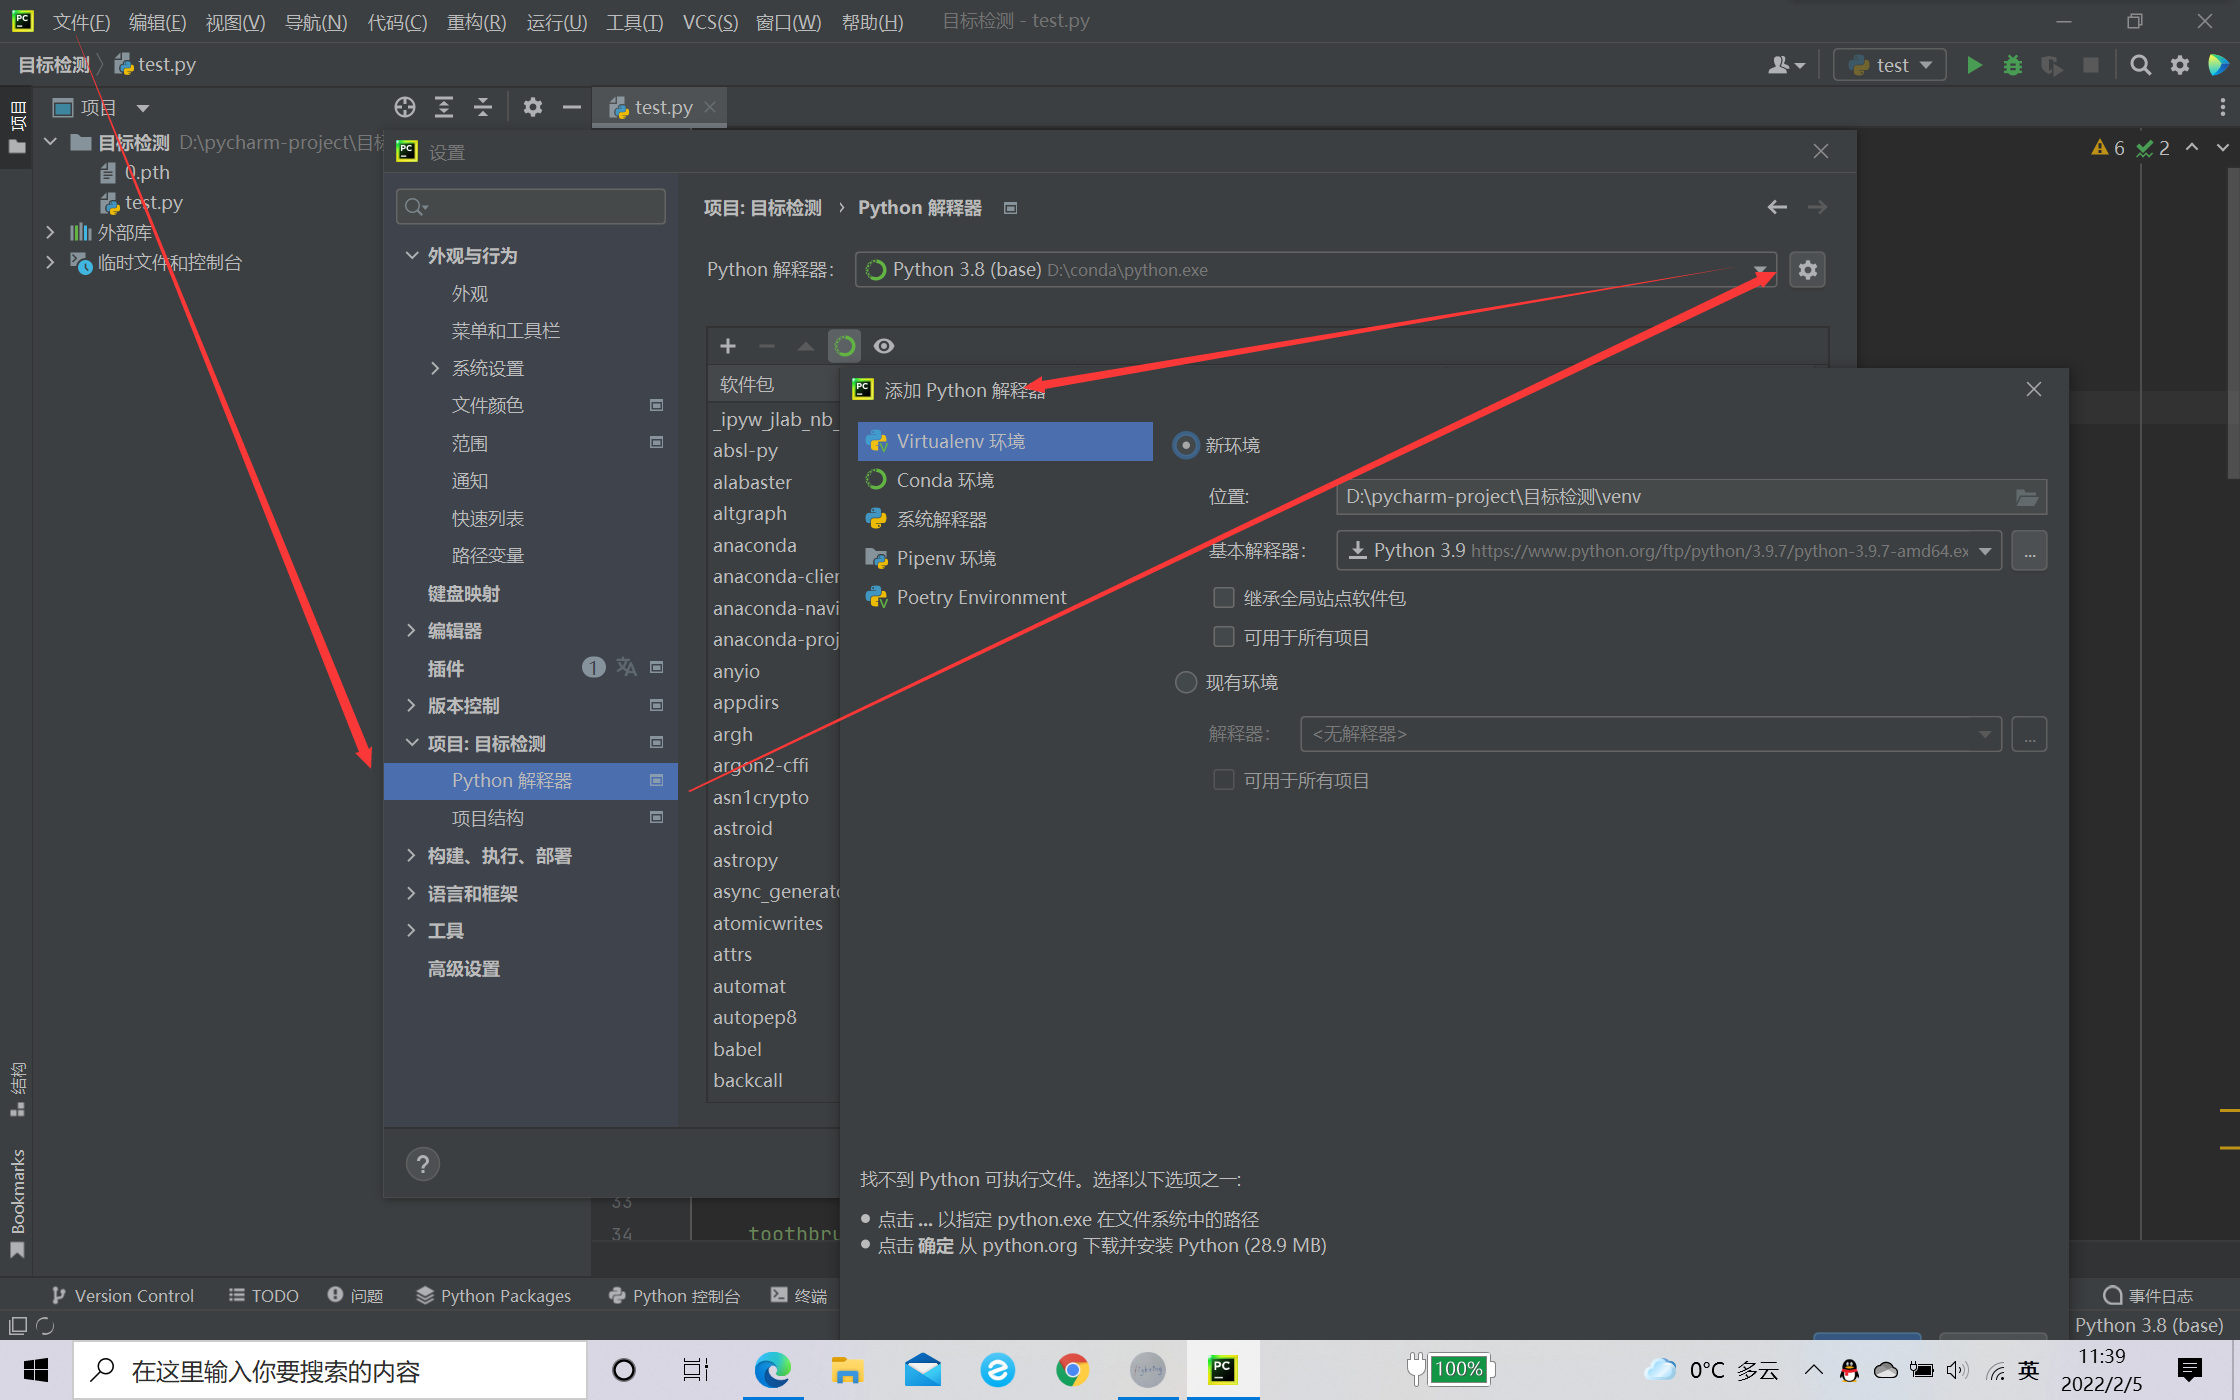Click Python Packages tool window button
The width and height of the screenshot is (2240, 1400).
494,1295
